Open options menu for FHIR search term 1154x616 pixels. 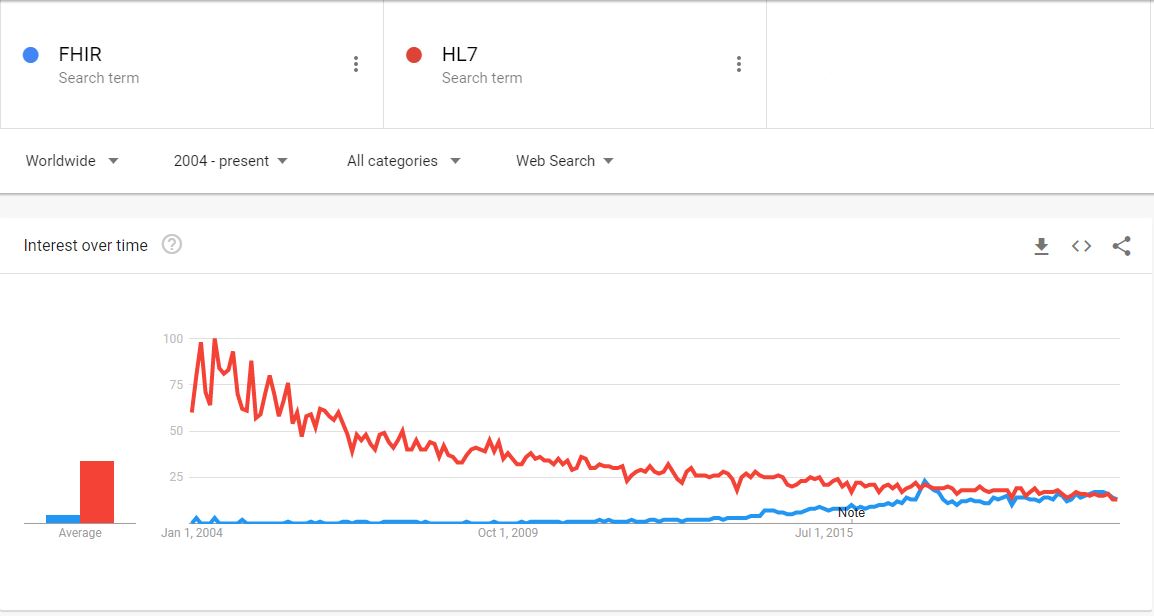[355, 63]
